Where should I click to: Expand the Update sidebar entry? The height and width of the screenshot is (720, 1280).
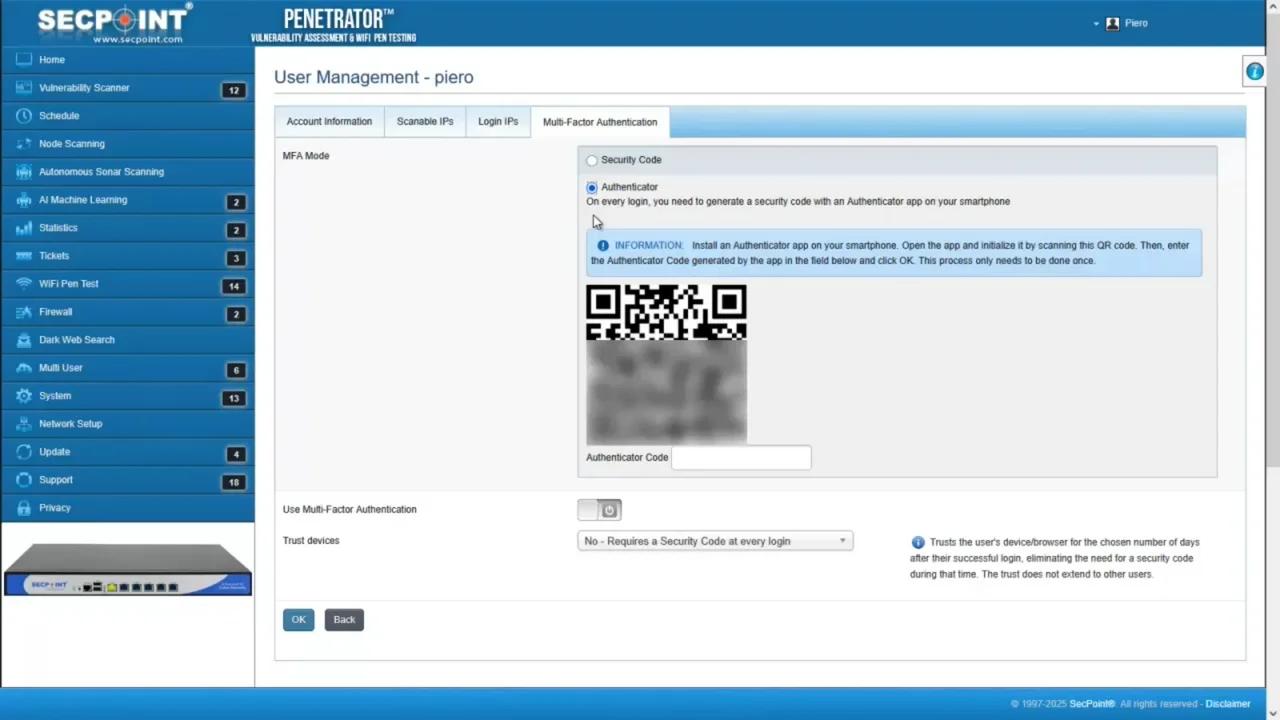(54, 451)
